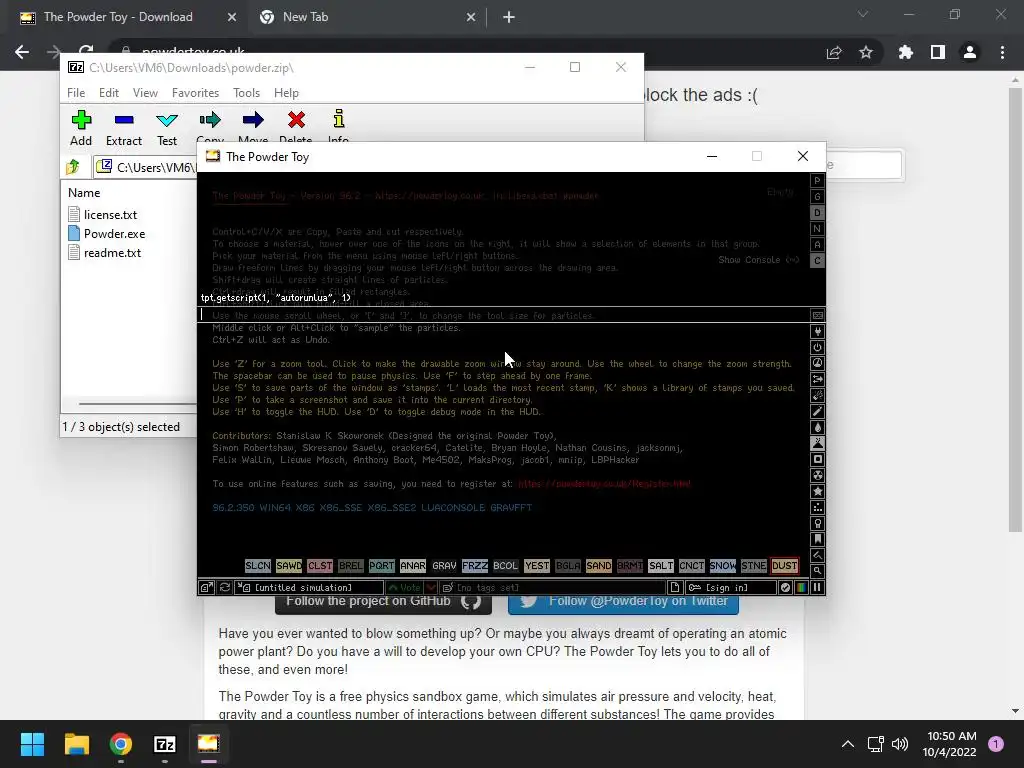Screen dimensions: 1024x768
Task: Toggle the D decorations option
Action: click(817, 212)
